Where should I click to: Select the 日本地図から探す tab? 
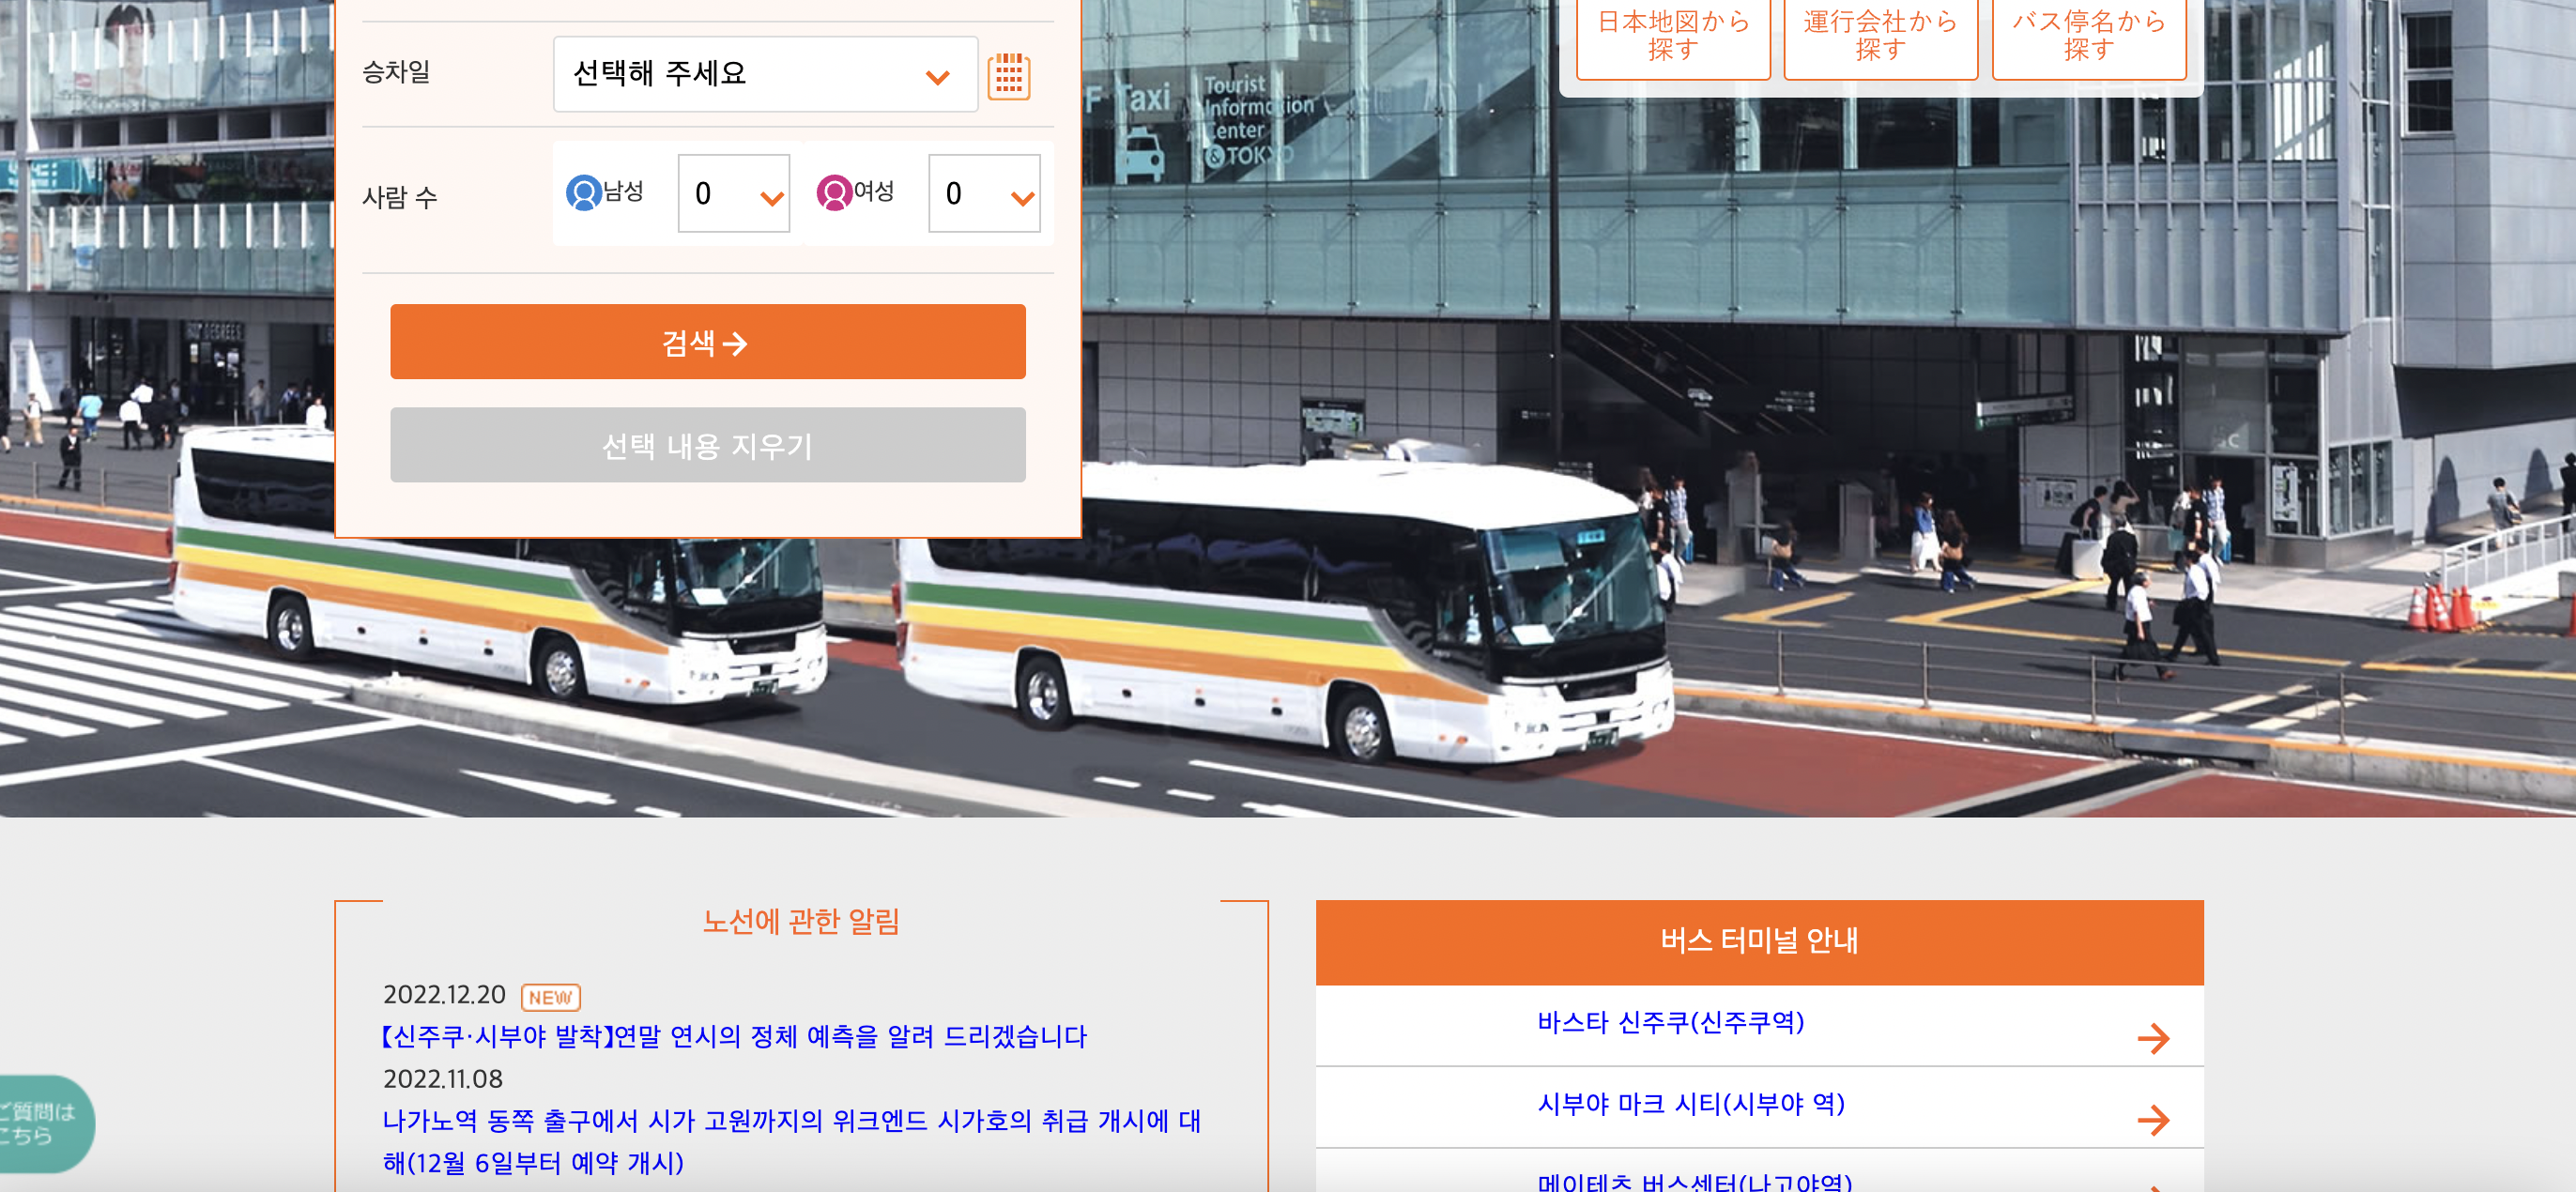(x=1673, y=36)
